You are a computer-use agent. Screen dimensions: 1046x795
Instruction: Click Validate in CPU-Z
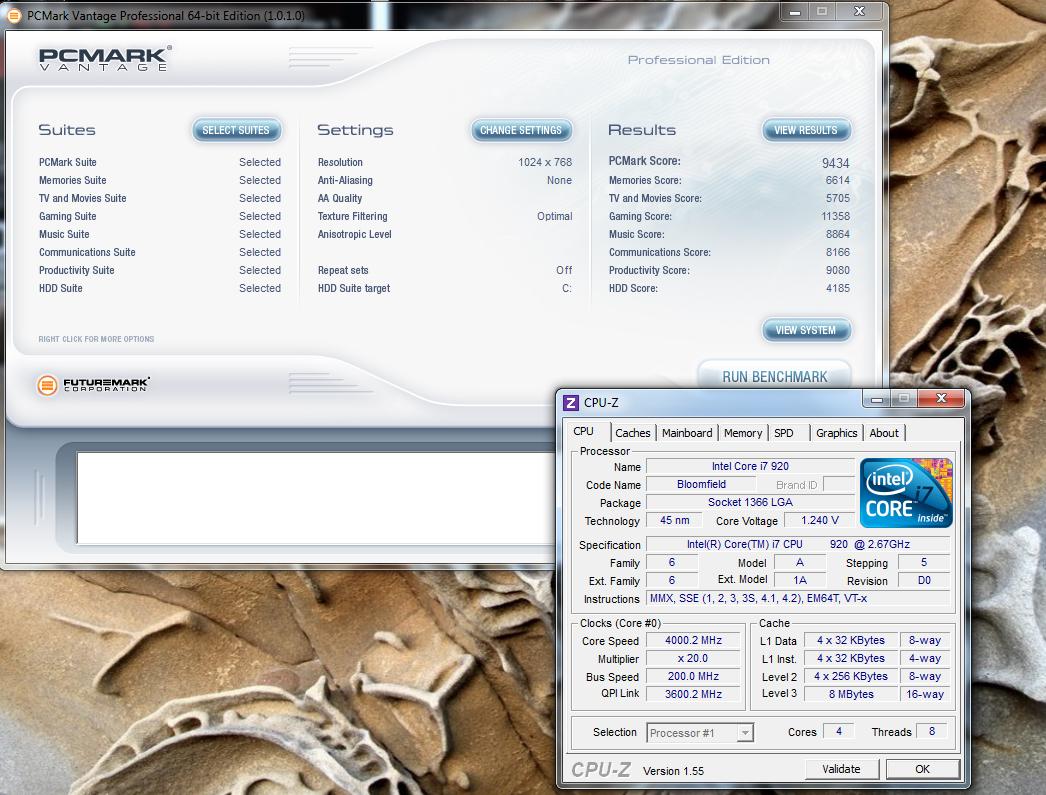(841, 769)
